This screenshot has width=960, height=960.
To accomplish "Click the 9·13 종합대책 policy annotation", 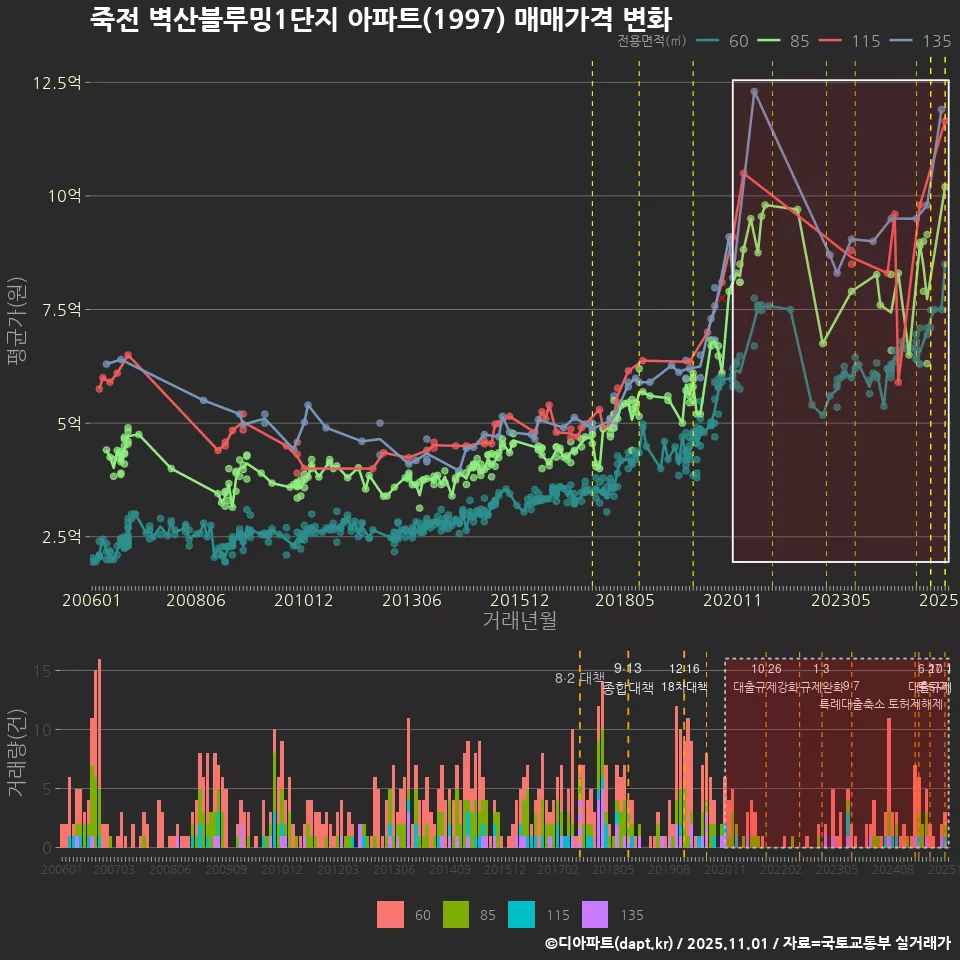I will (628, 678).
